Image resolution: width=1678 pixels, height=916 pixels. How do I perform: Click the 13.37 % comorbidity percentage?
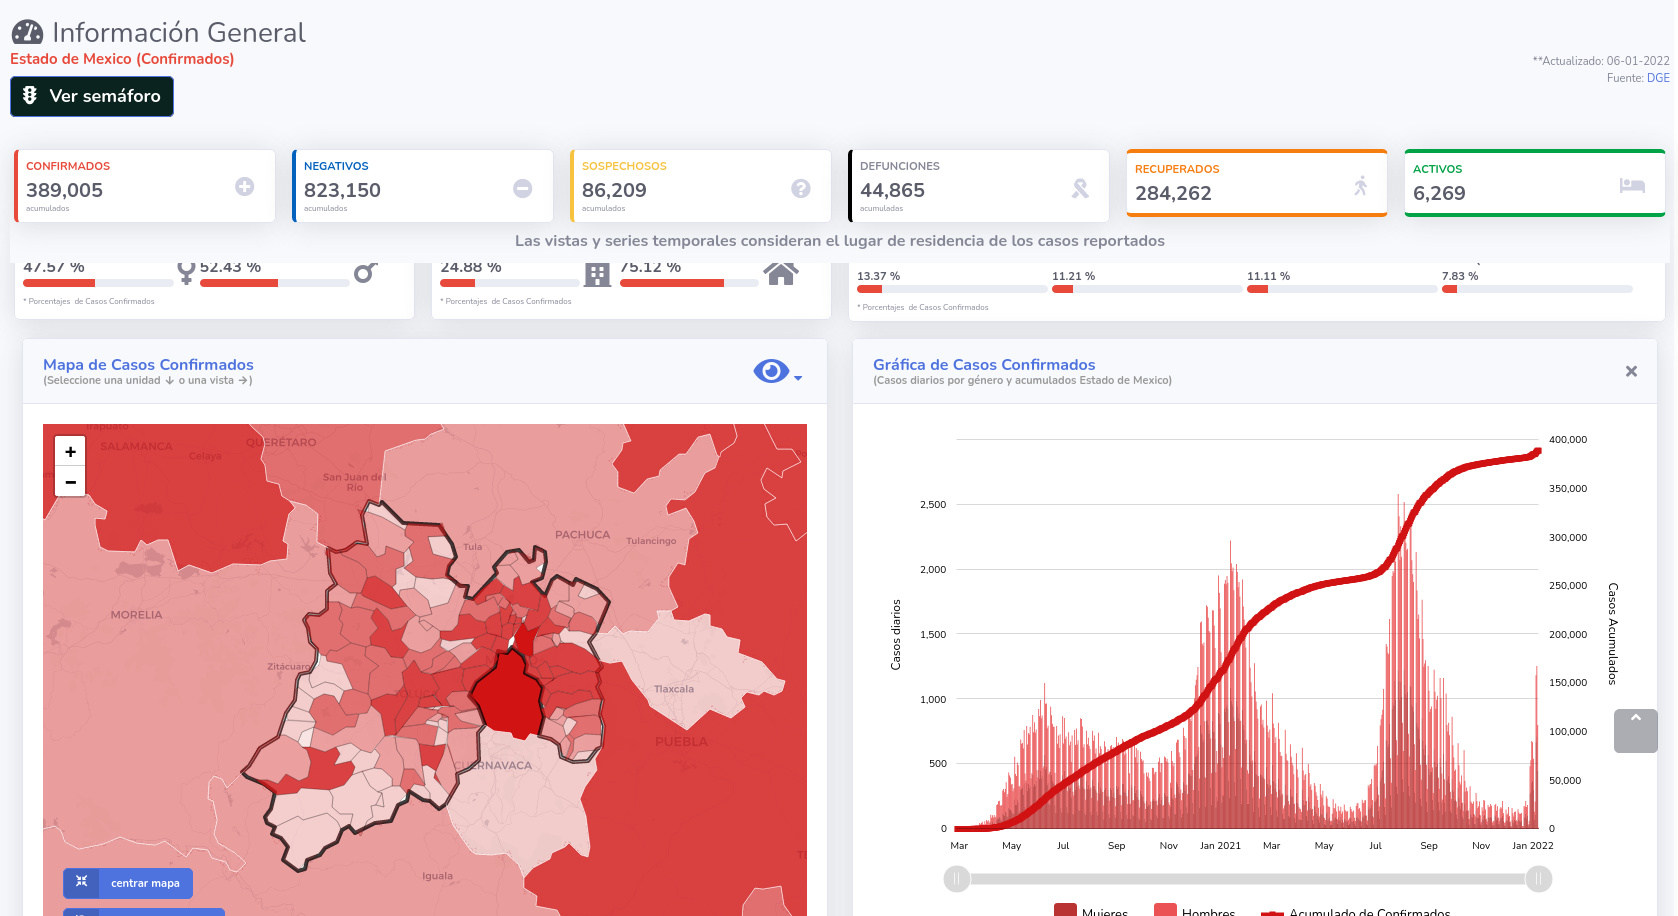(x=878, y=276)
